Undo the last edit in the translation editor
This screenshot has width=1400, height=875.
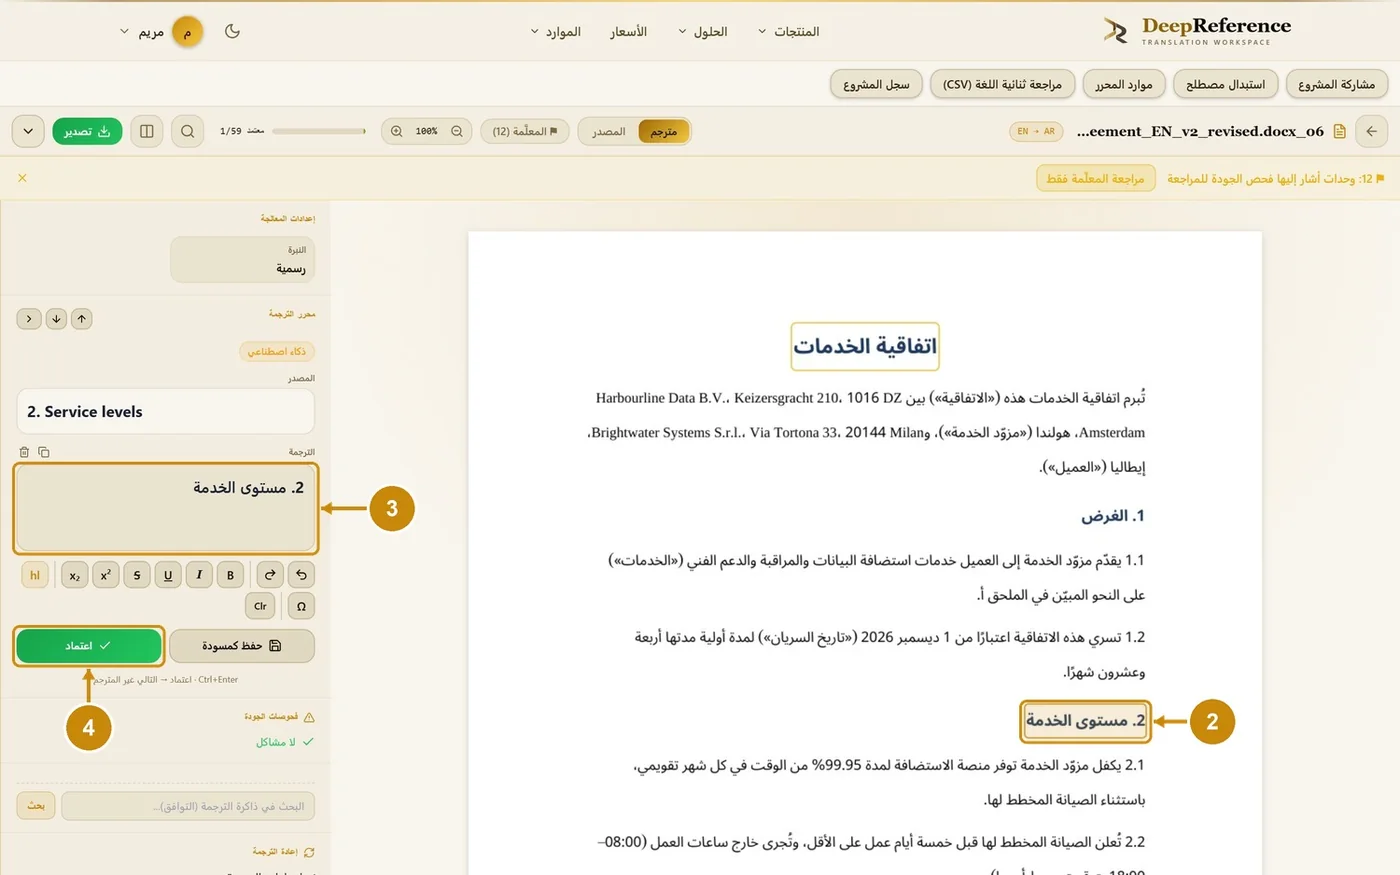[301, 574]
